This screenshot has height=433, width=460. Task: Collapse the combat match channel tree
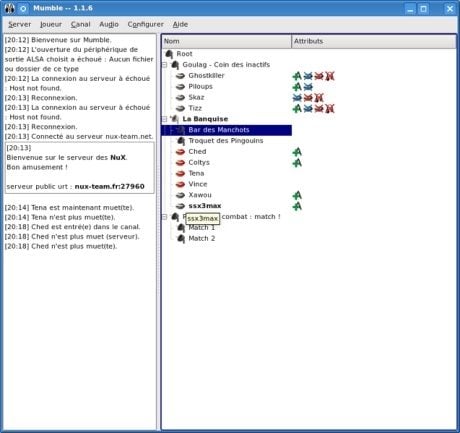point(164,217)
